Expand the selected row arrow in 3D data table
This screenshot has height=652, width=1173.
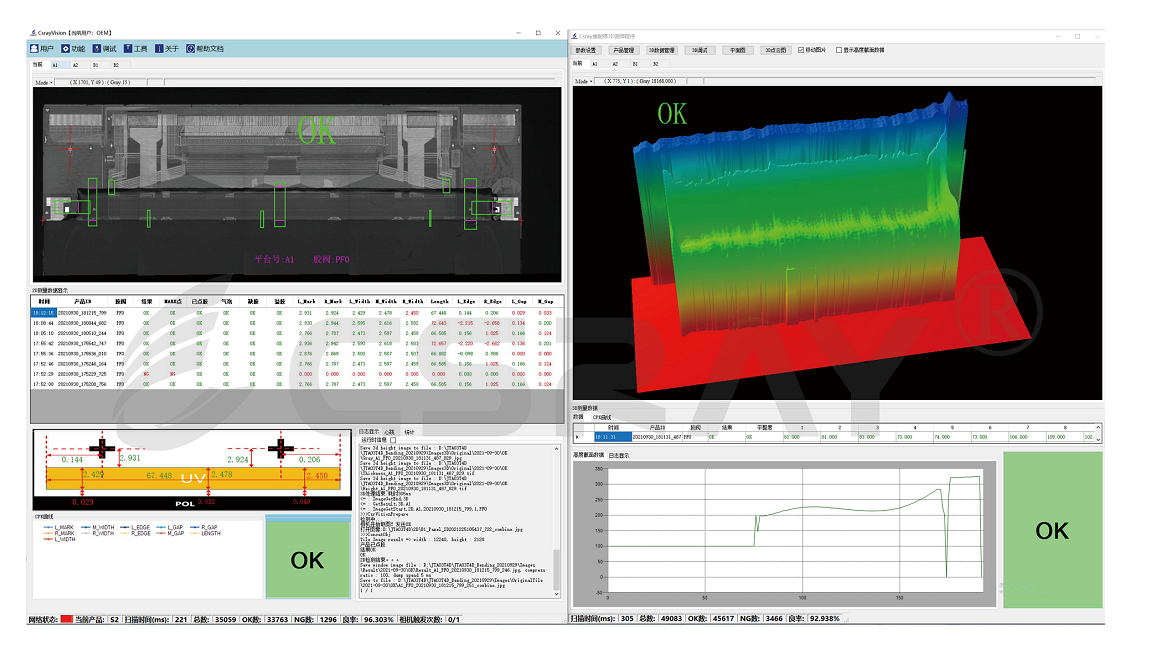tap(577, 437)
